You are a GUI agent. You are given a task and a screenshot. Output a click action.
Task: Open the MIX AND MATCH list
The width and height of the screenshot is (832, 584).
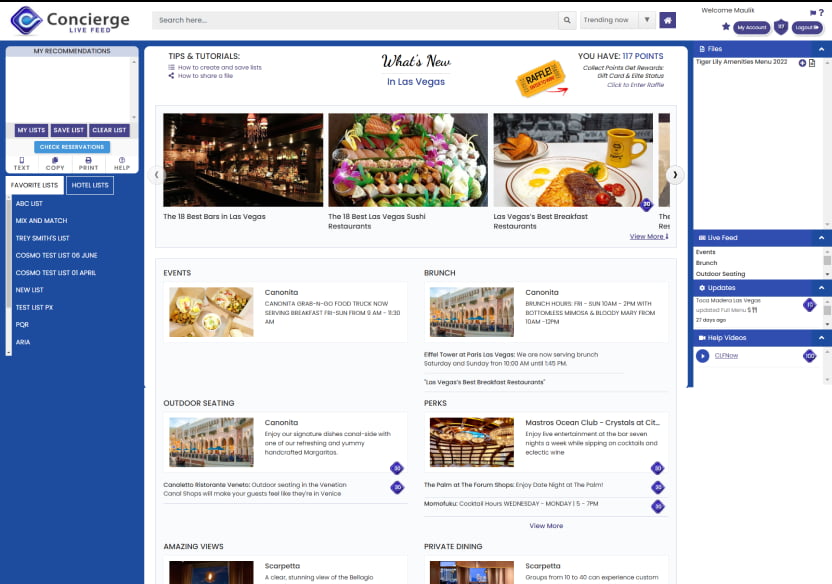point(41,221)
